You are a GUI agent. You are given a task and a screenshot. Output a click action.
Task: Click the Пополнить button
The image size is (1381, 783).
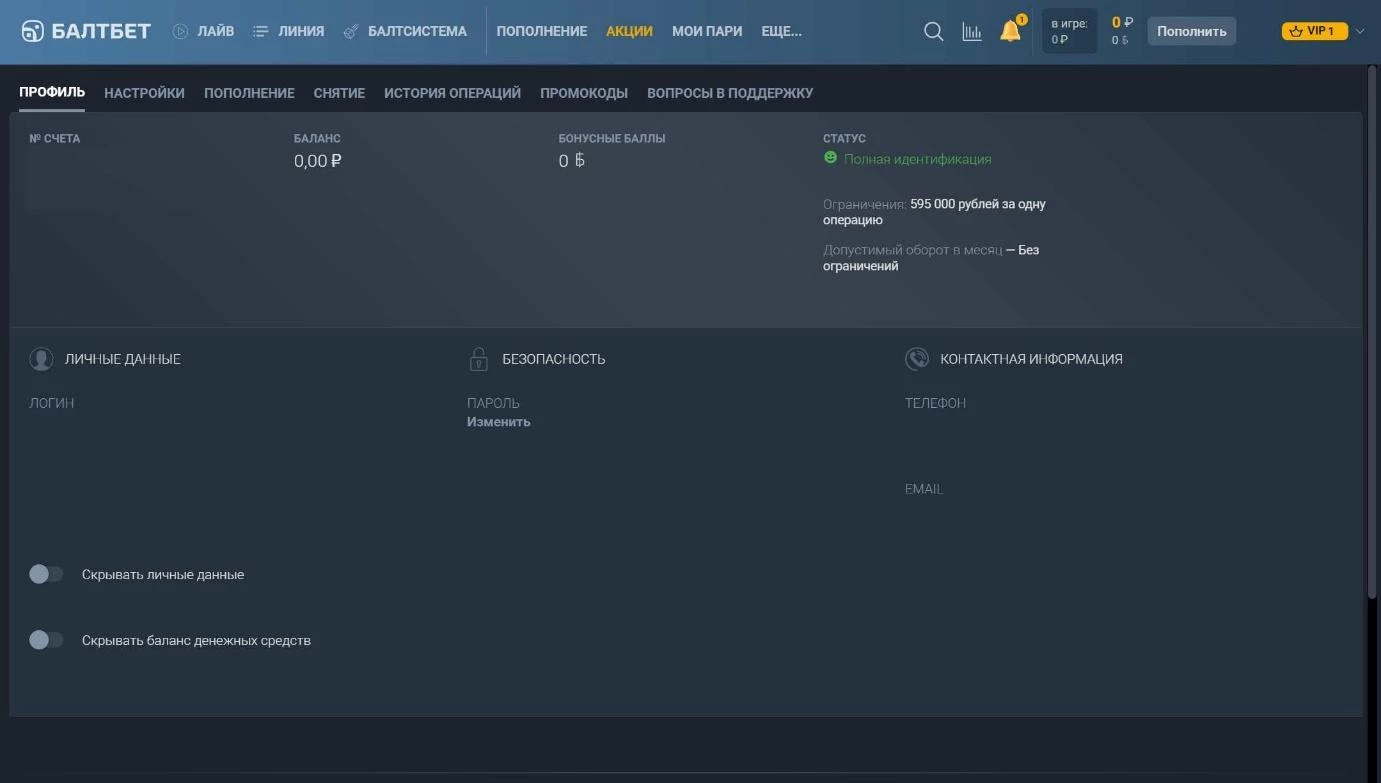[x=1192, y=31]
